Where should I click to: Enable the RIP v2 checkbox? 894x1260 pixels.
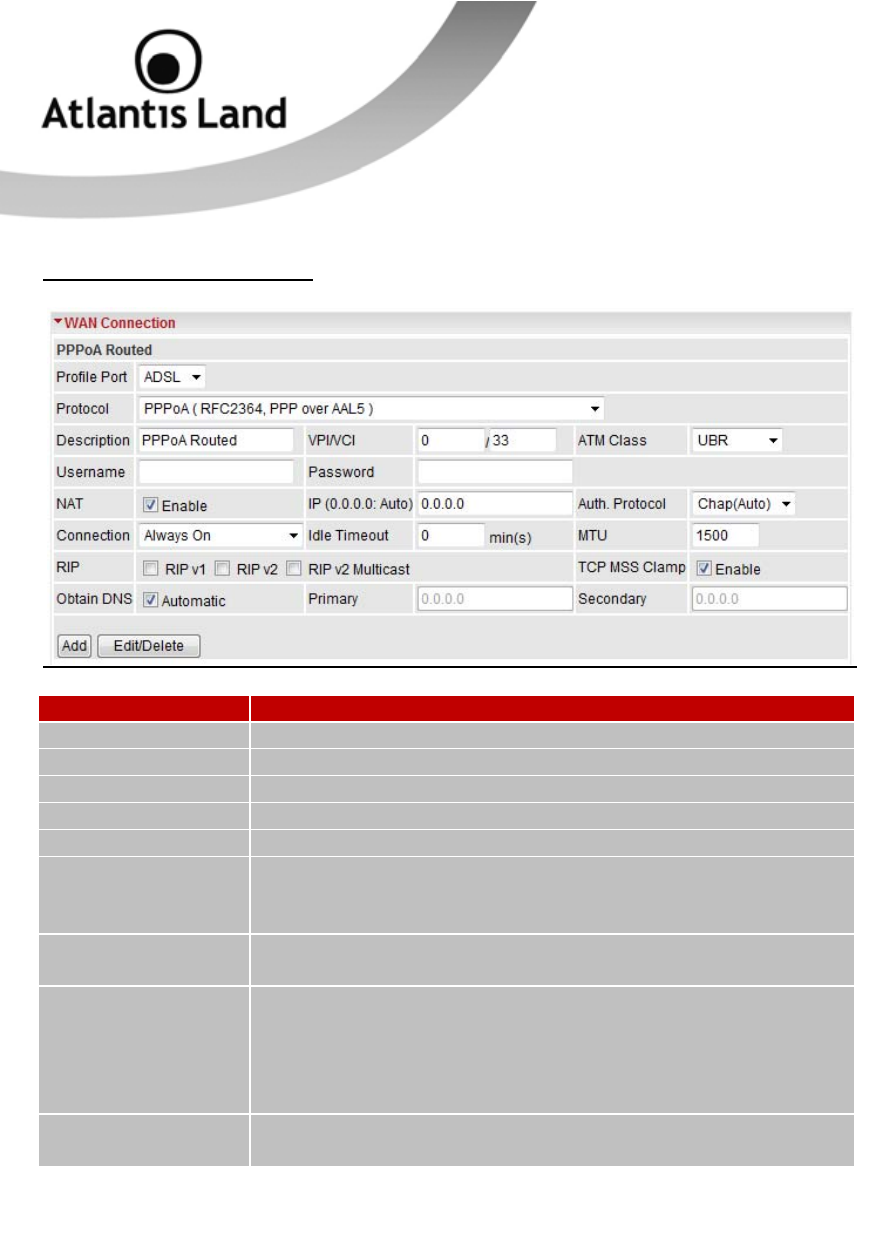click(221, 568)
